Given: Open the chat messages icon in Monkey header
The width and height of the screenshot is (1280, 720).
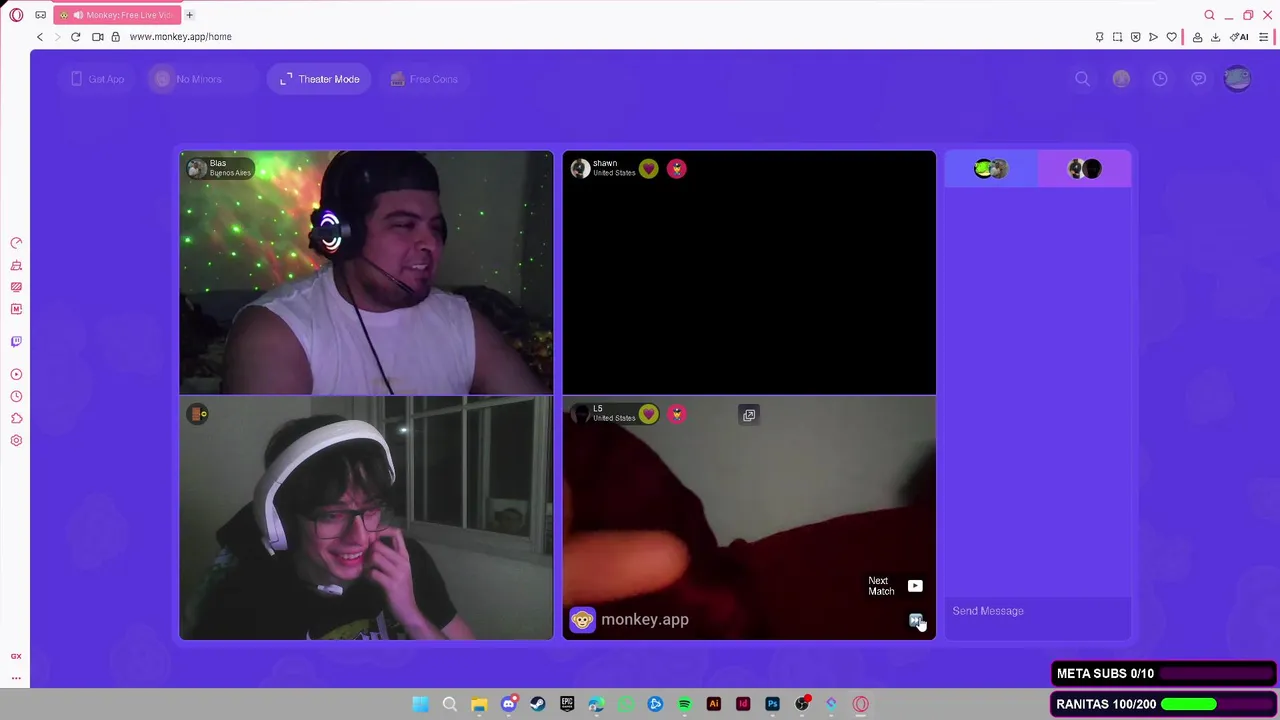Looking at the screenshot, I should click(1198, 79).
